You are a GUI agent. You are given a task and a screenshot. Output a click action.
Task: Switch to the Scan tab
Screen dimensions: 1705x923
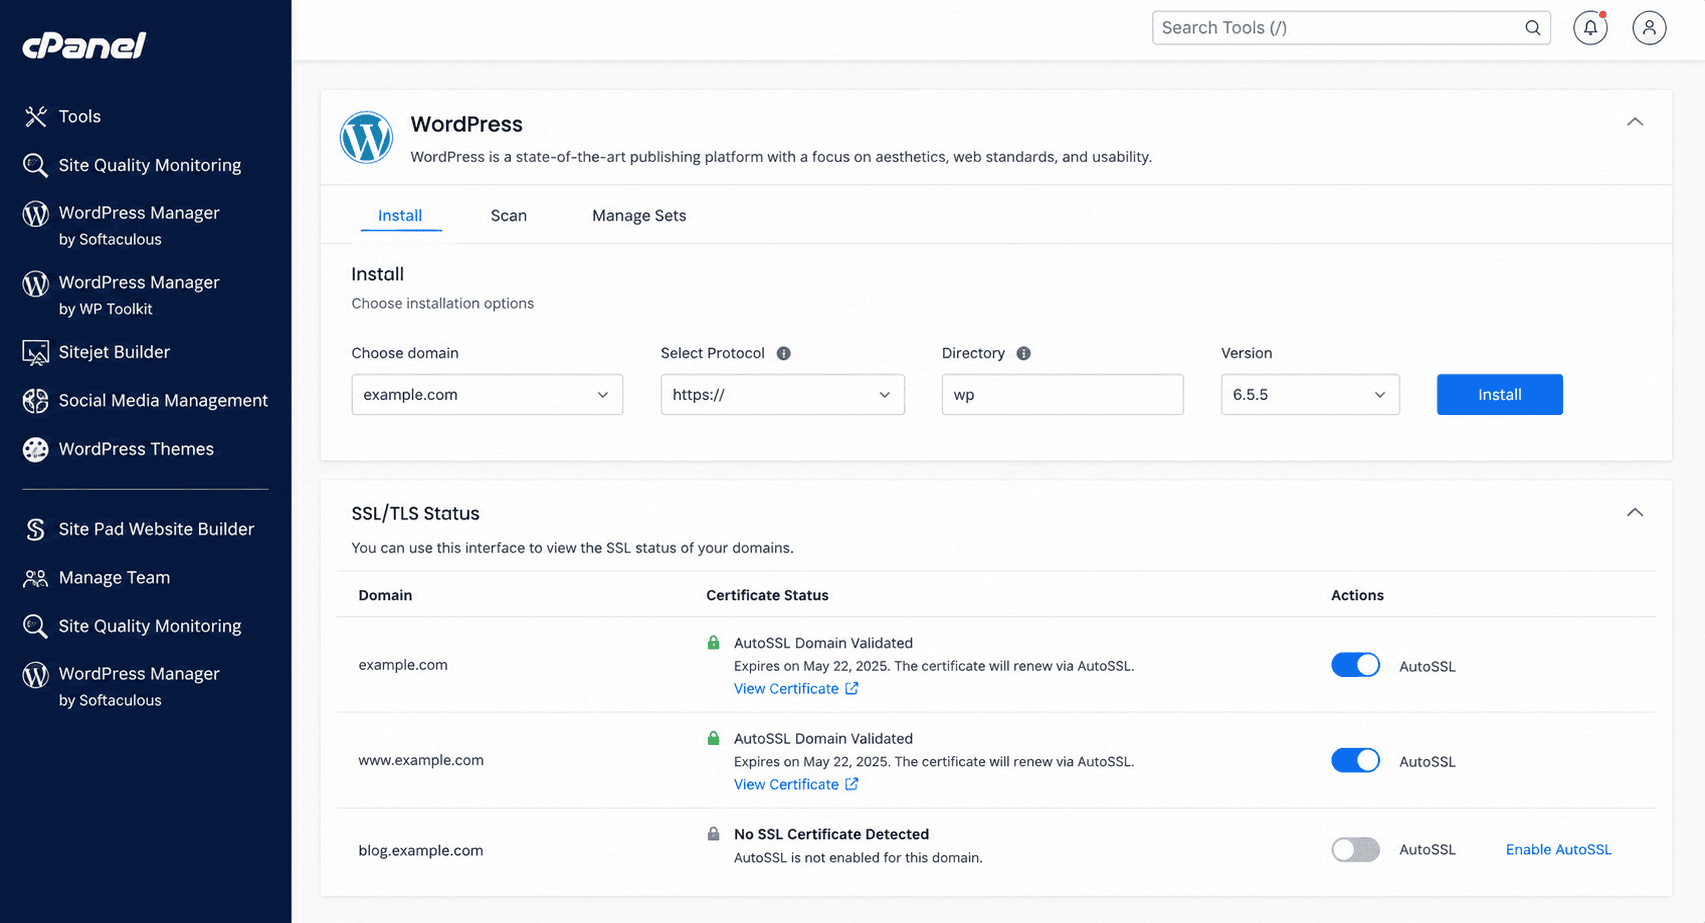pos(508,216)
